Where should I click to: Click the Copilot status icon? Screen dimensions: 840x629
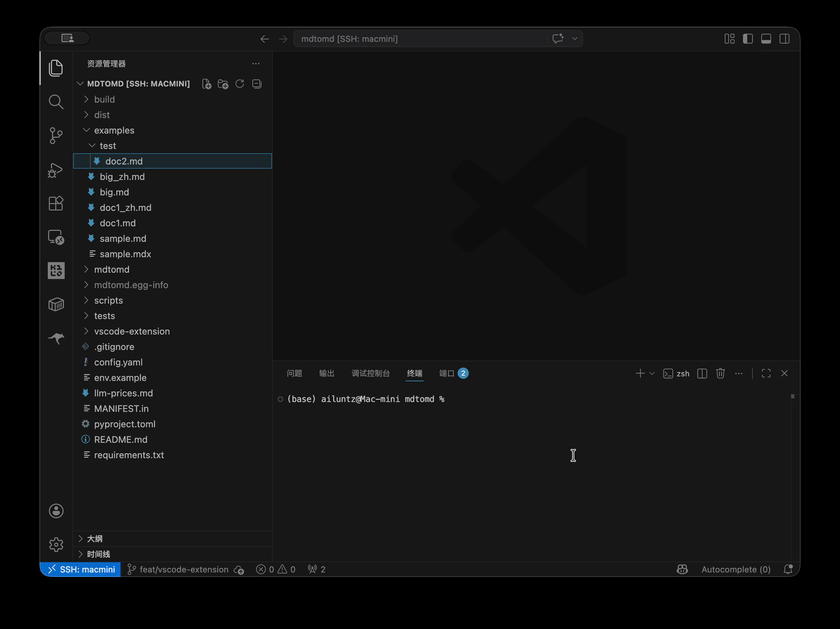click(682, 570)
